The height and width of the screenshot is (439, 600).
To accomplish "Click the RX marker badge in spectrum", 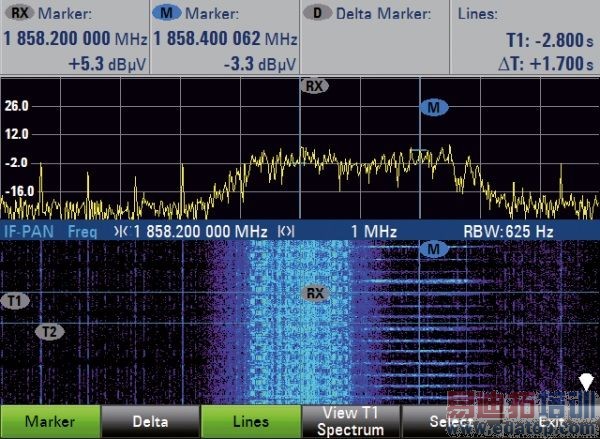I will pos(314,86).
